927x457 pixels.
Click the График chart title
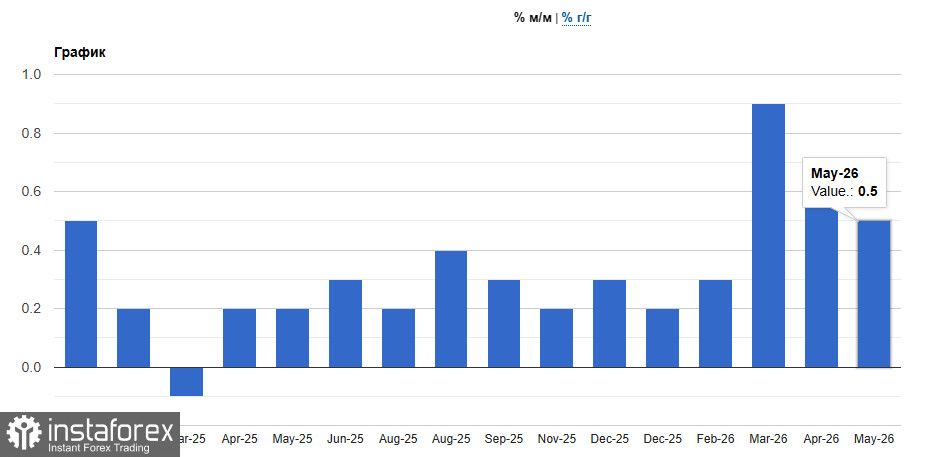(80, 52)
